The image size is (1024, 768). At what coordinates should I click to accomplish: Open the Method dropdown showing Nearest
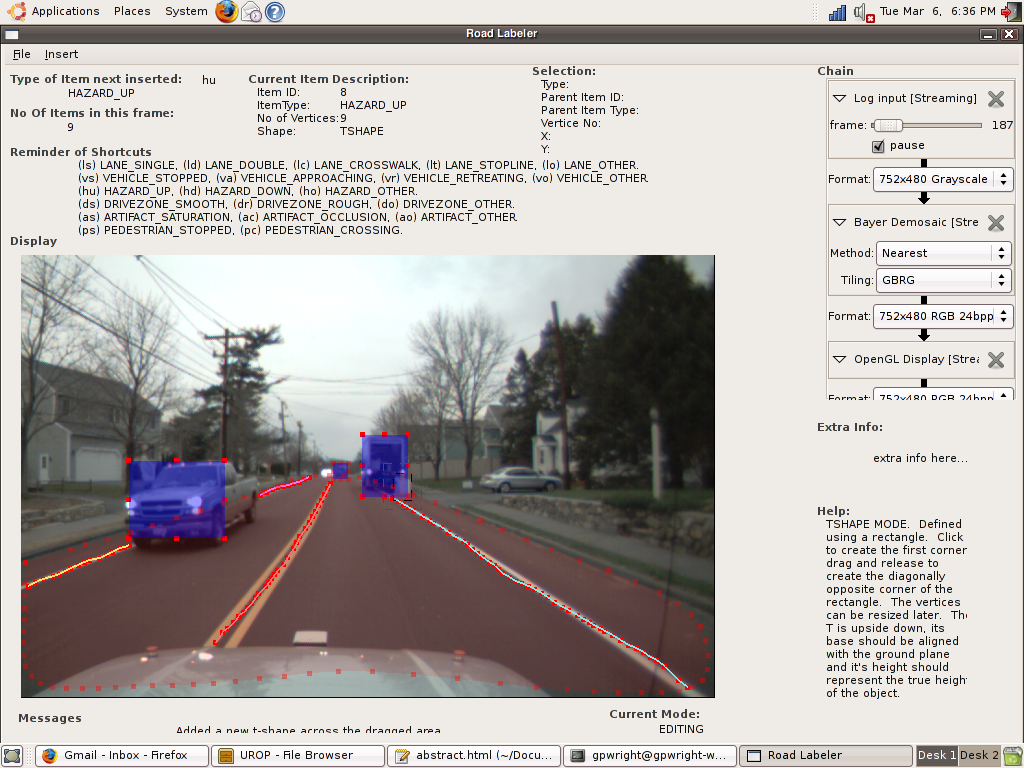point(944,253)
